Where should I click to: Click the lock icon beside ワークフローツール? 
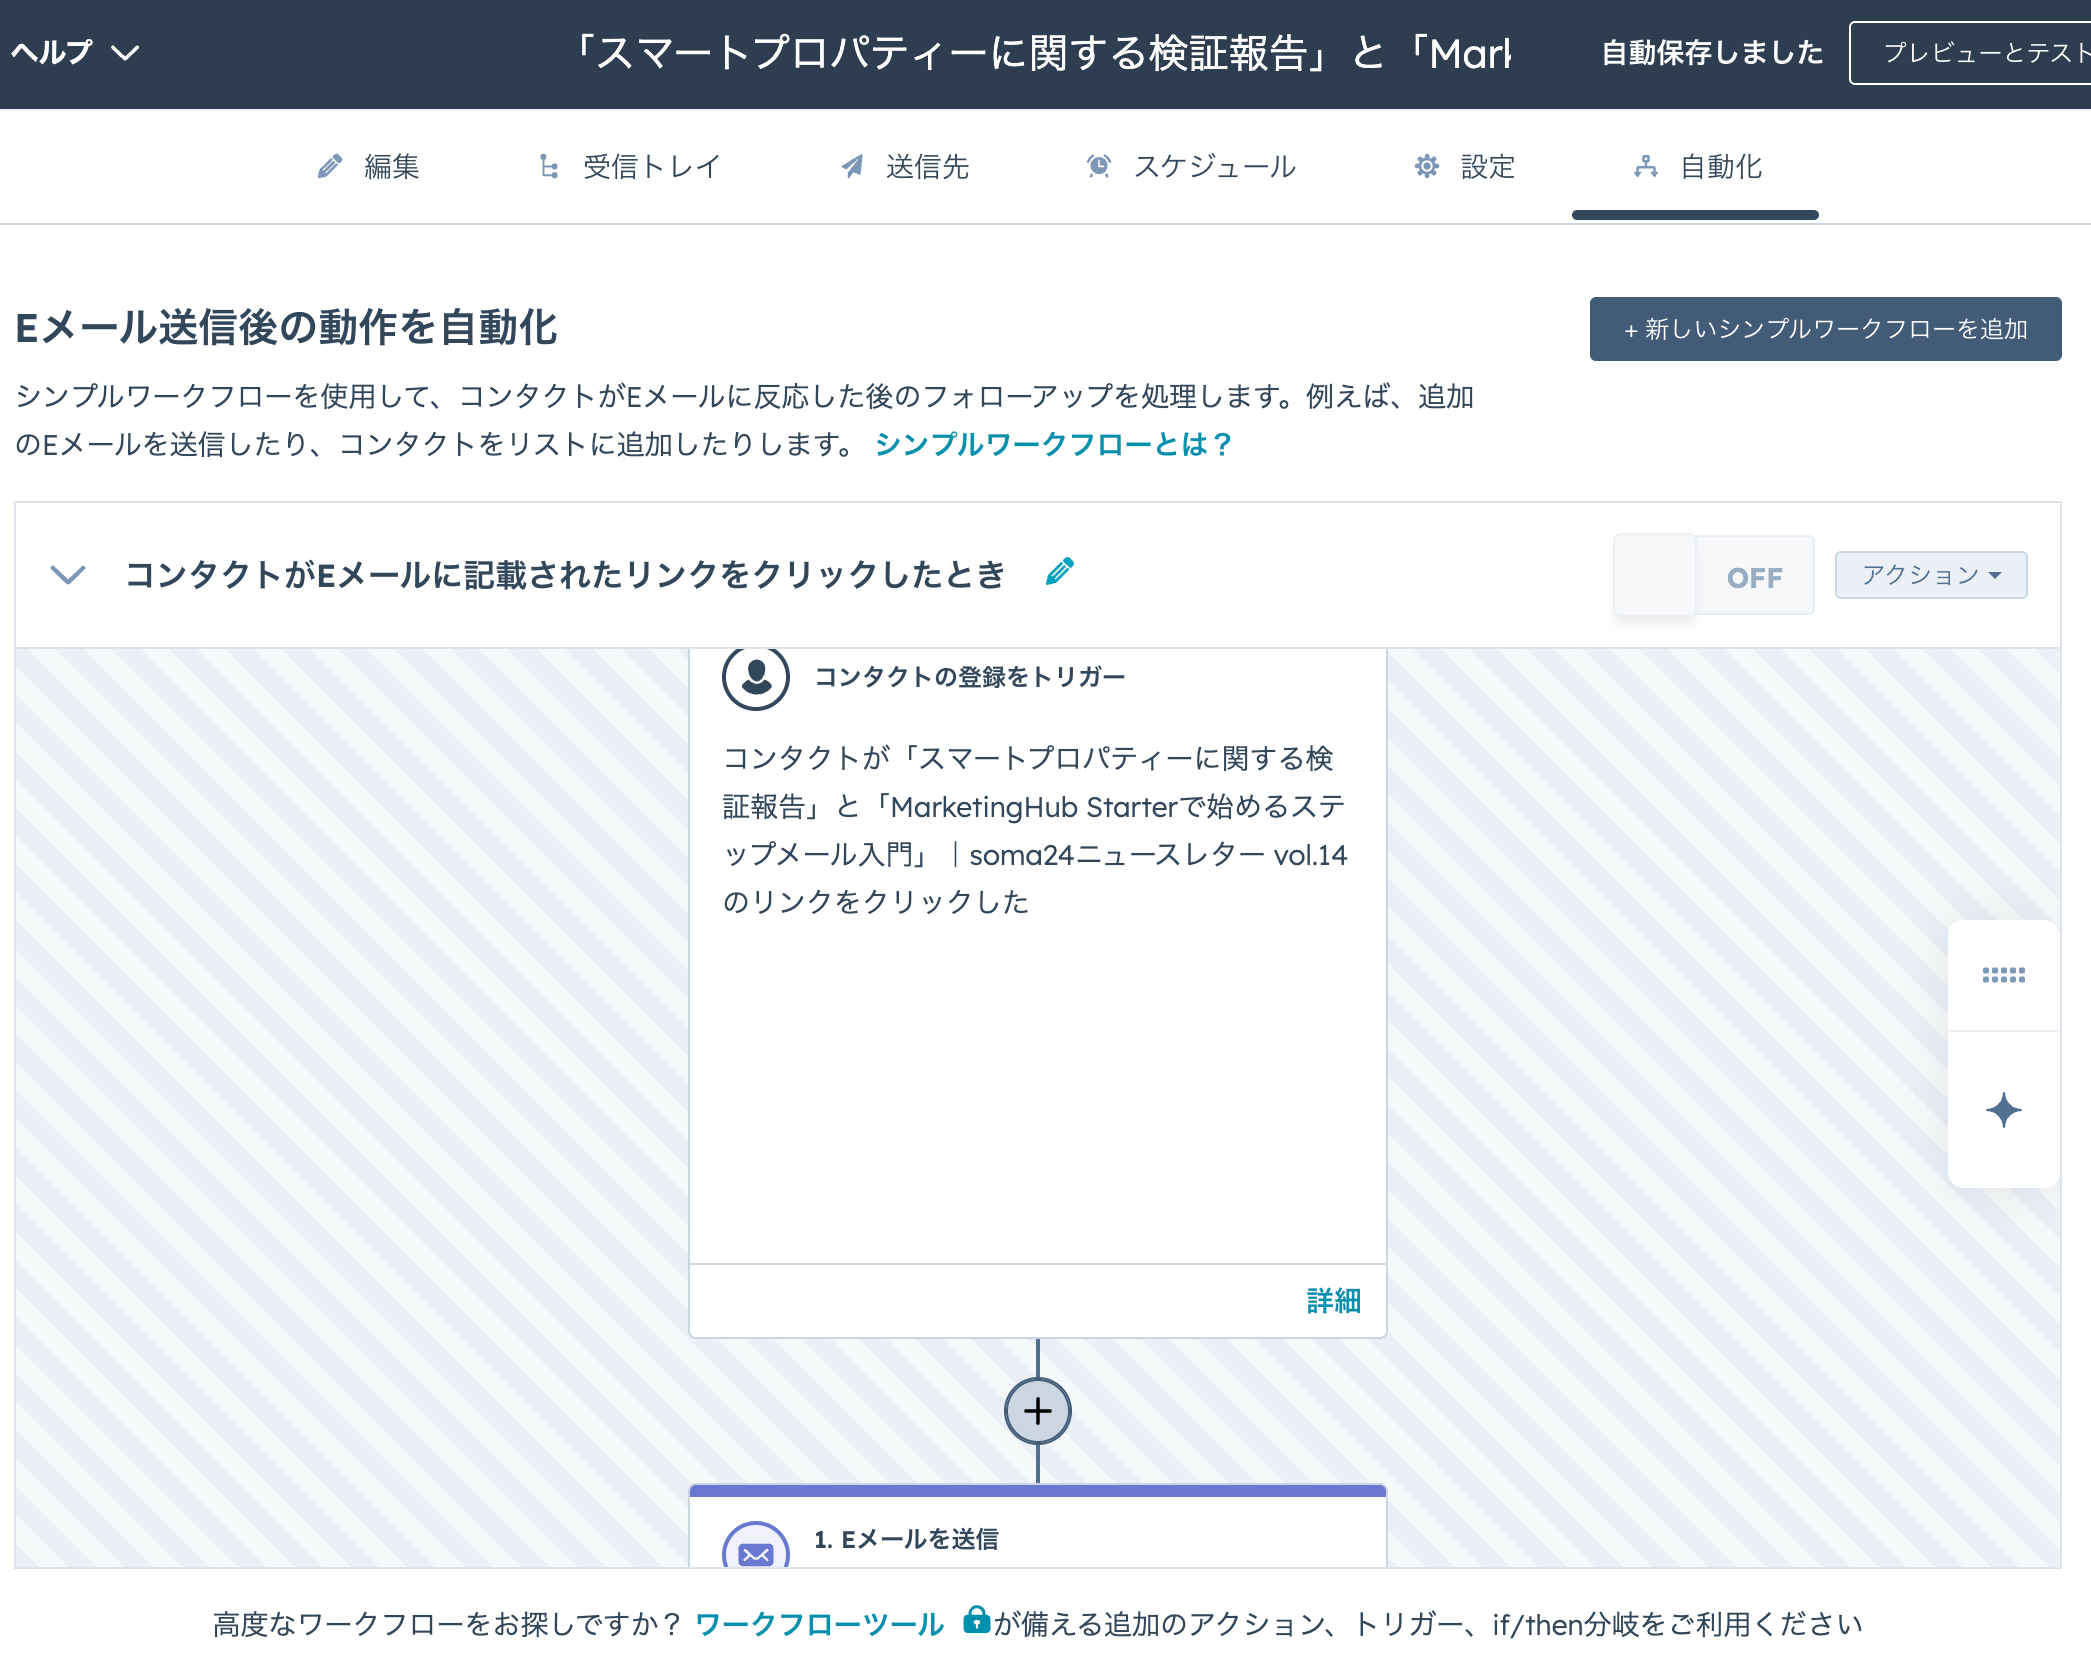pos(976,1619)
